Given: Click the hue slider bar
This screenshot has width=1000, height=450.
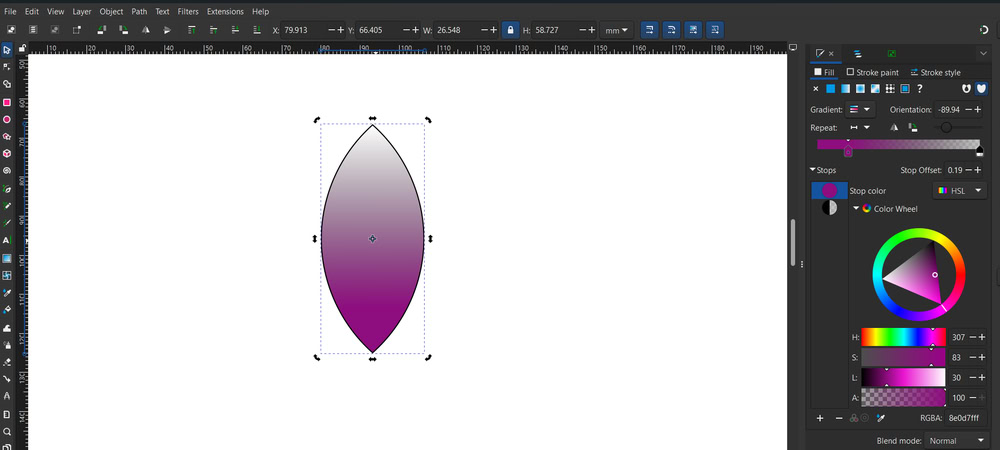Looking at the screenshot, I should 903,337.
